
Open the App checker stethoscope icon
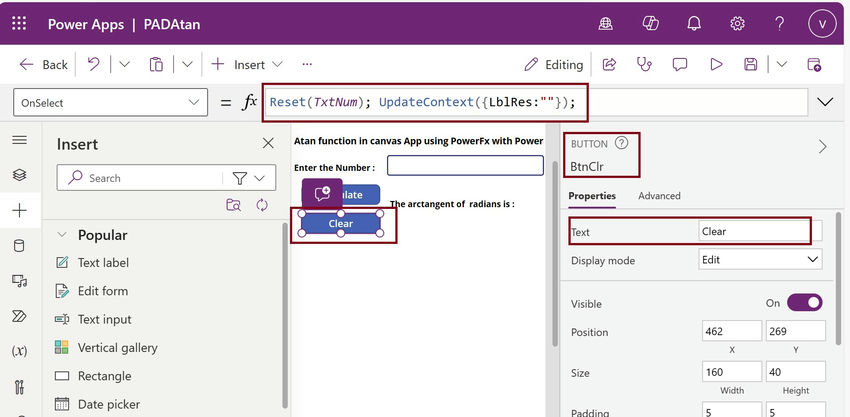coord(644,65)
